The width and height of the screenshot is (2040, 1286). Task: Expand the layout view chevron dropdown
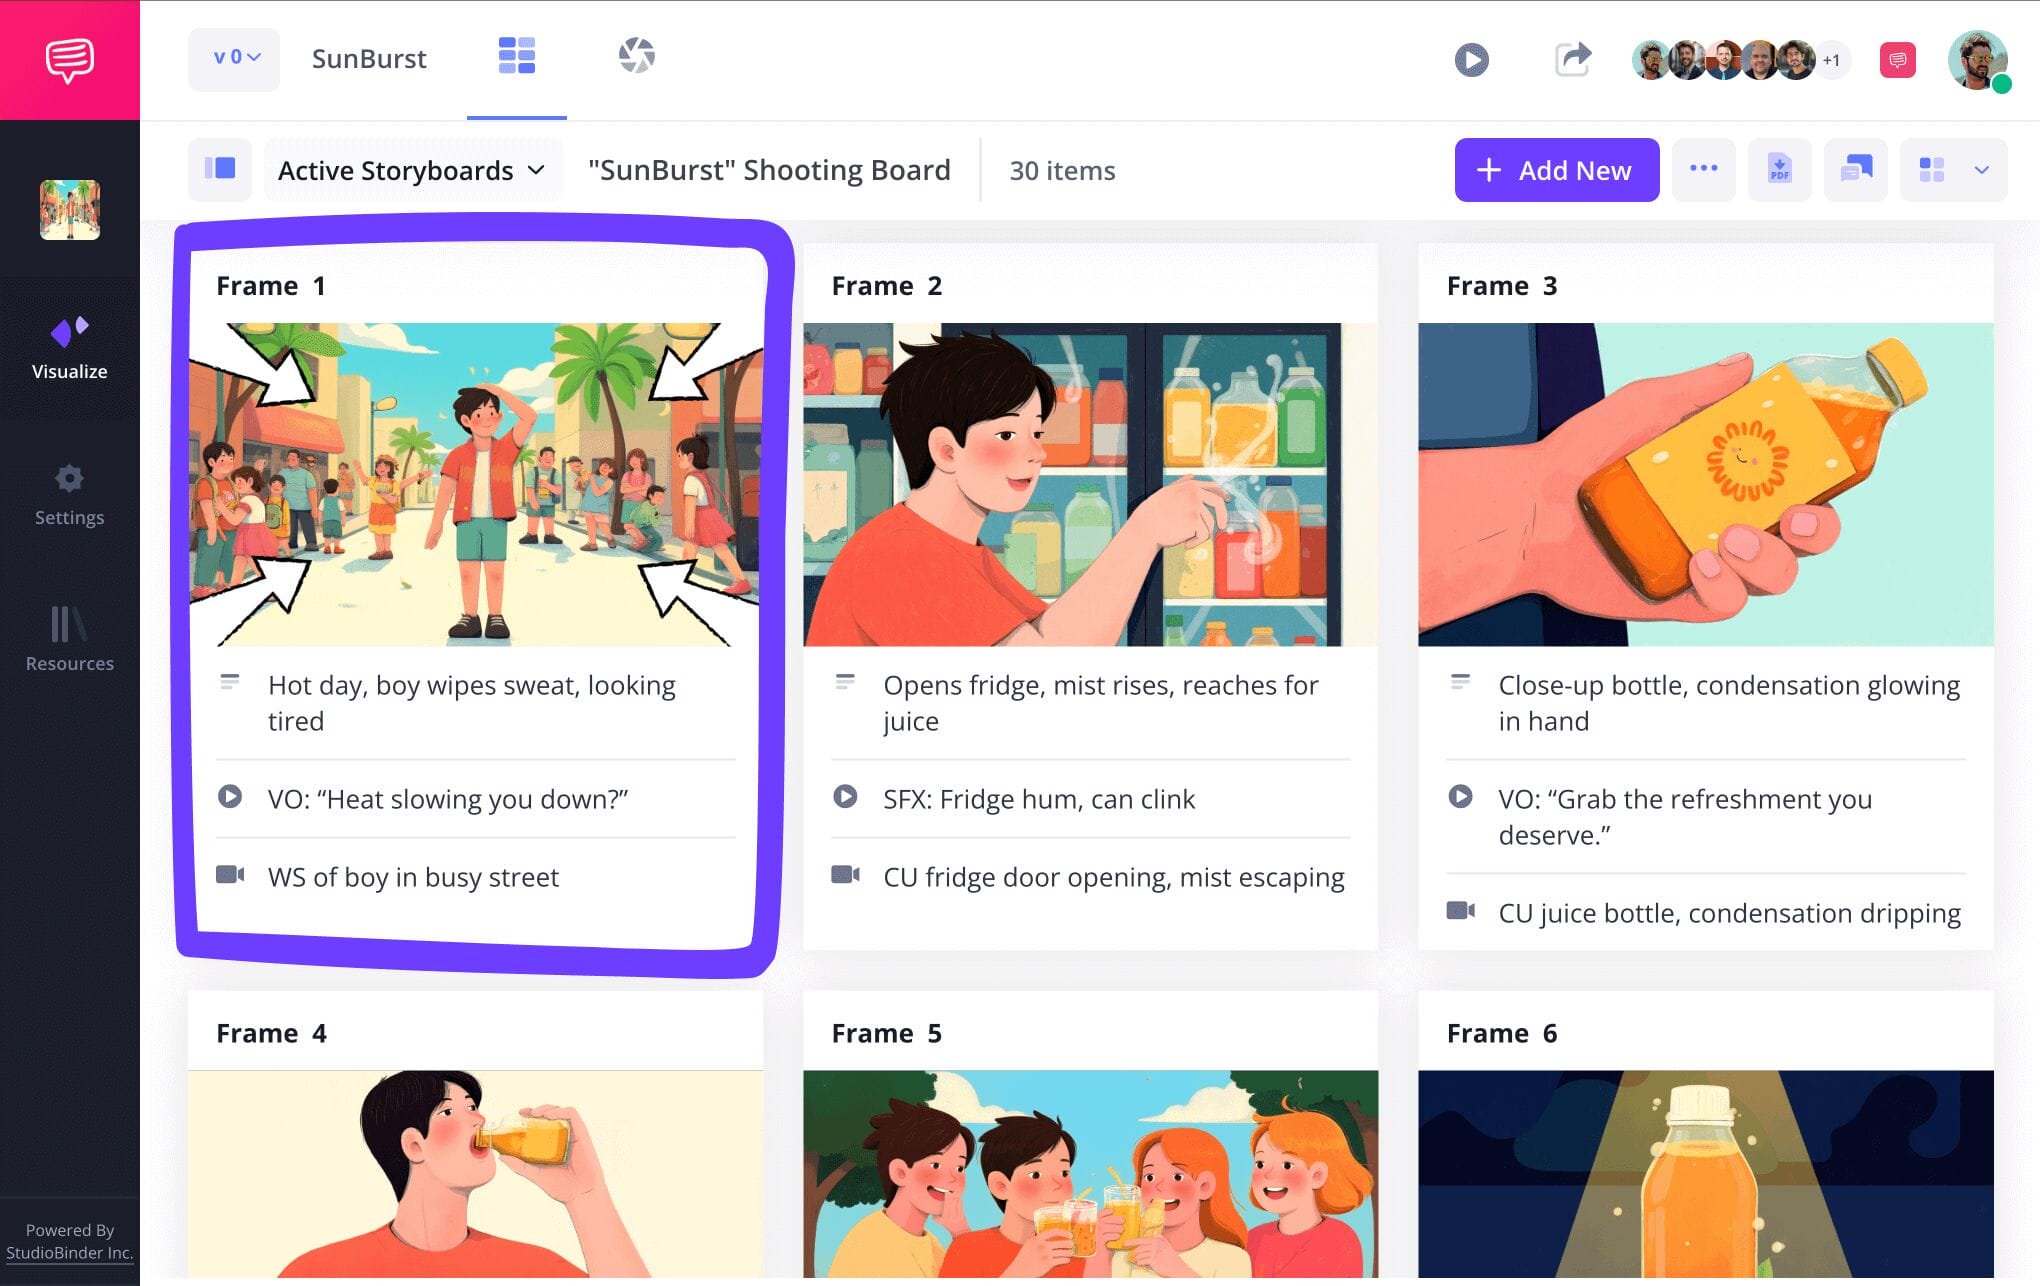click(1981, 170)
